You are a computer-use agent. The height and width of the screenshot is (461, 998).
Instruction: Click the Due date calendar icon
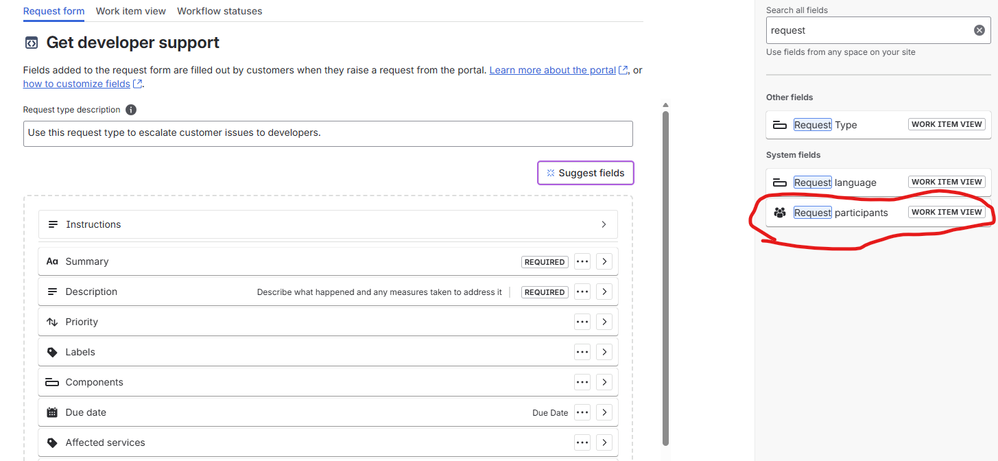(x=52, y=413)
